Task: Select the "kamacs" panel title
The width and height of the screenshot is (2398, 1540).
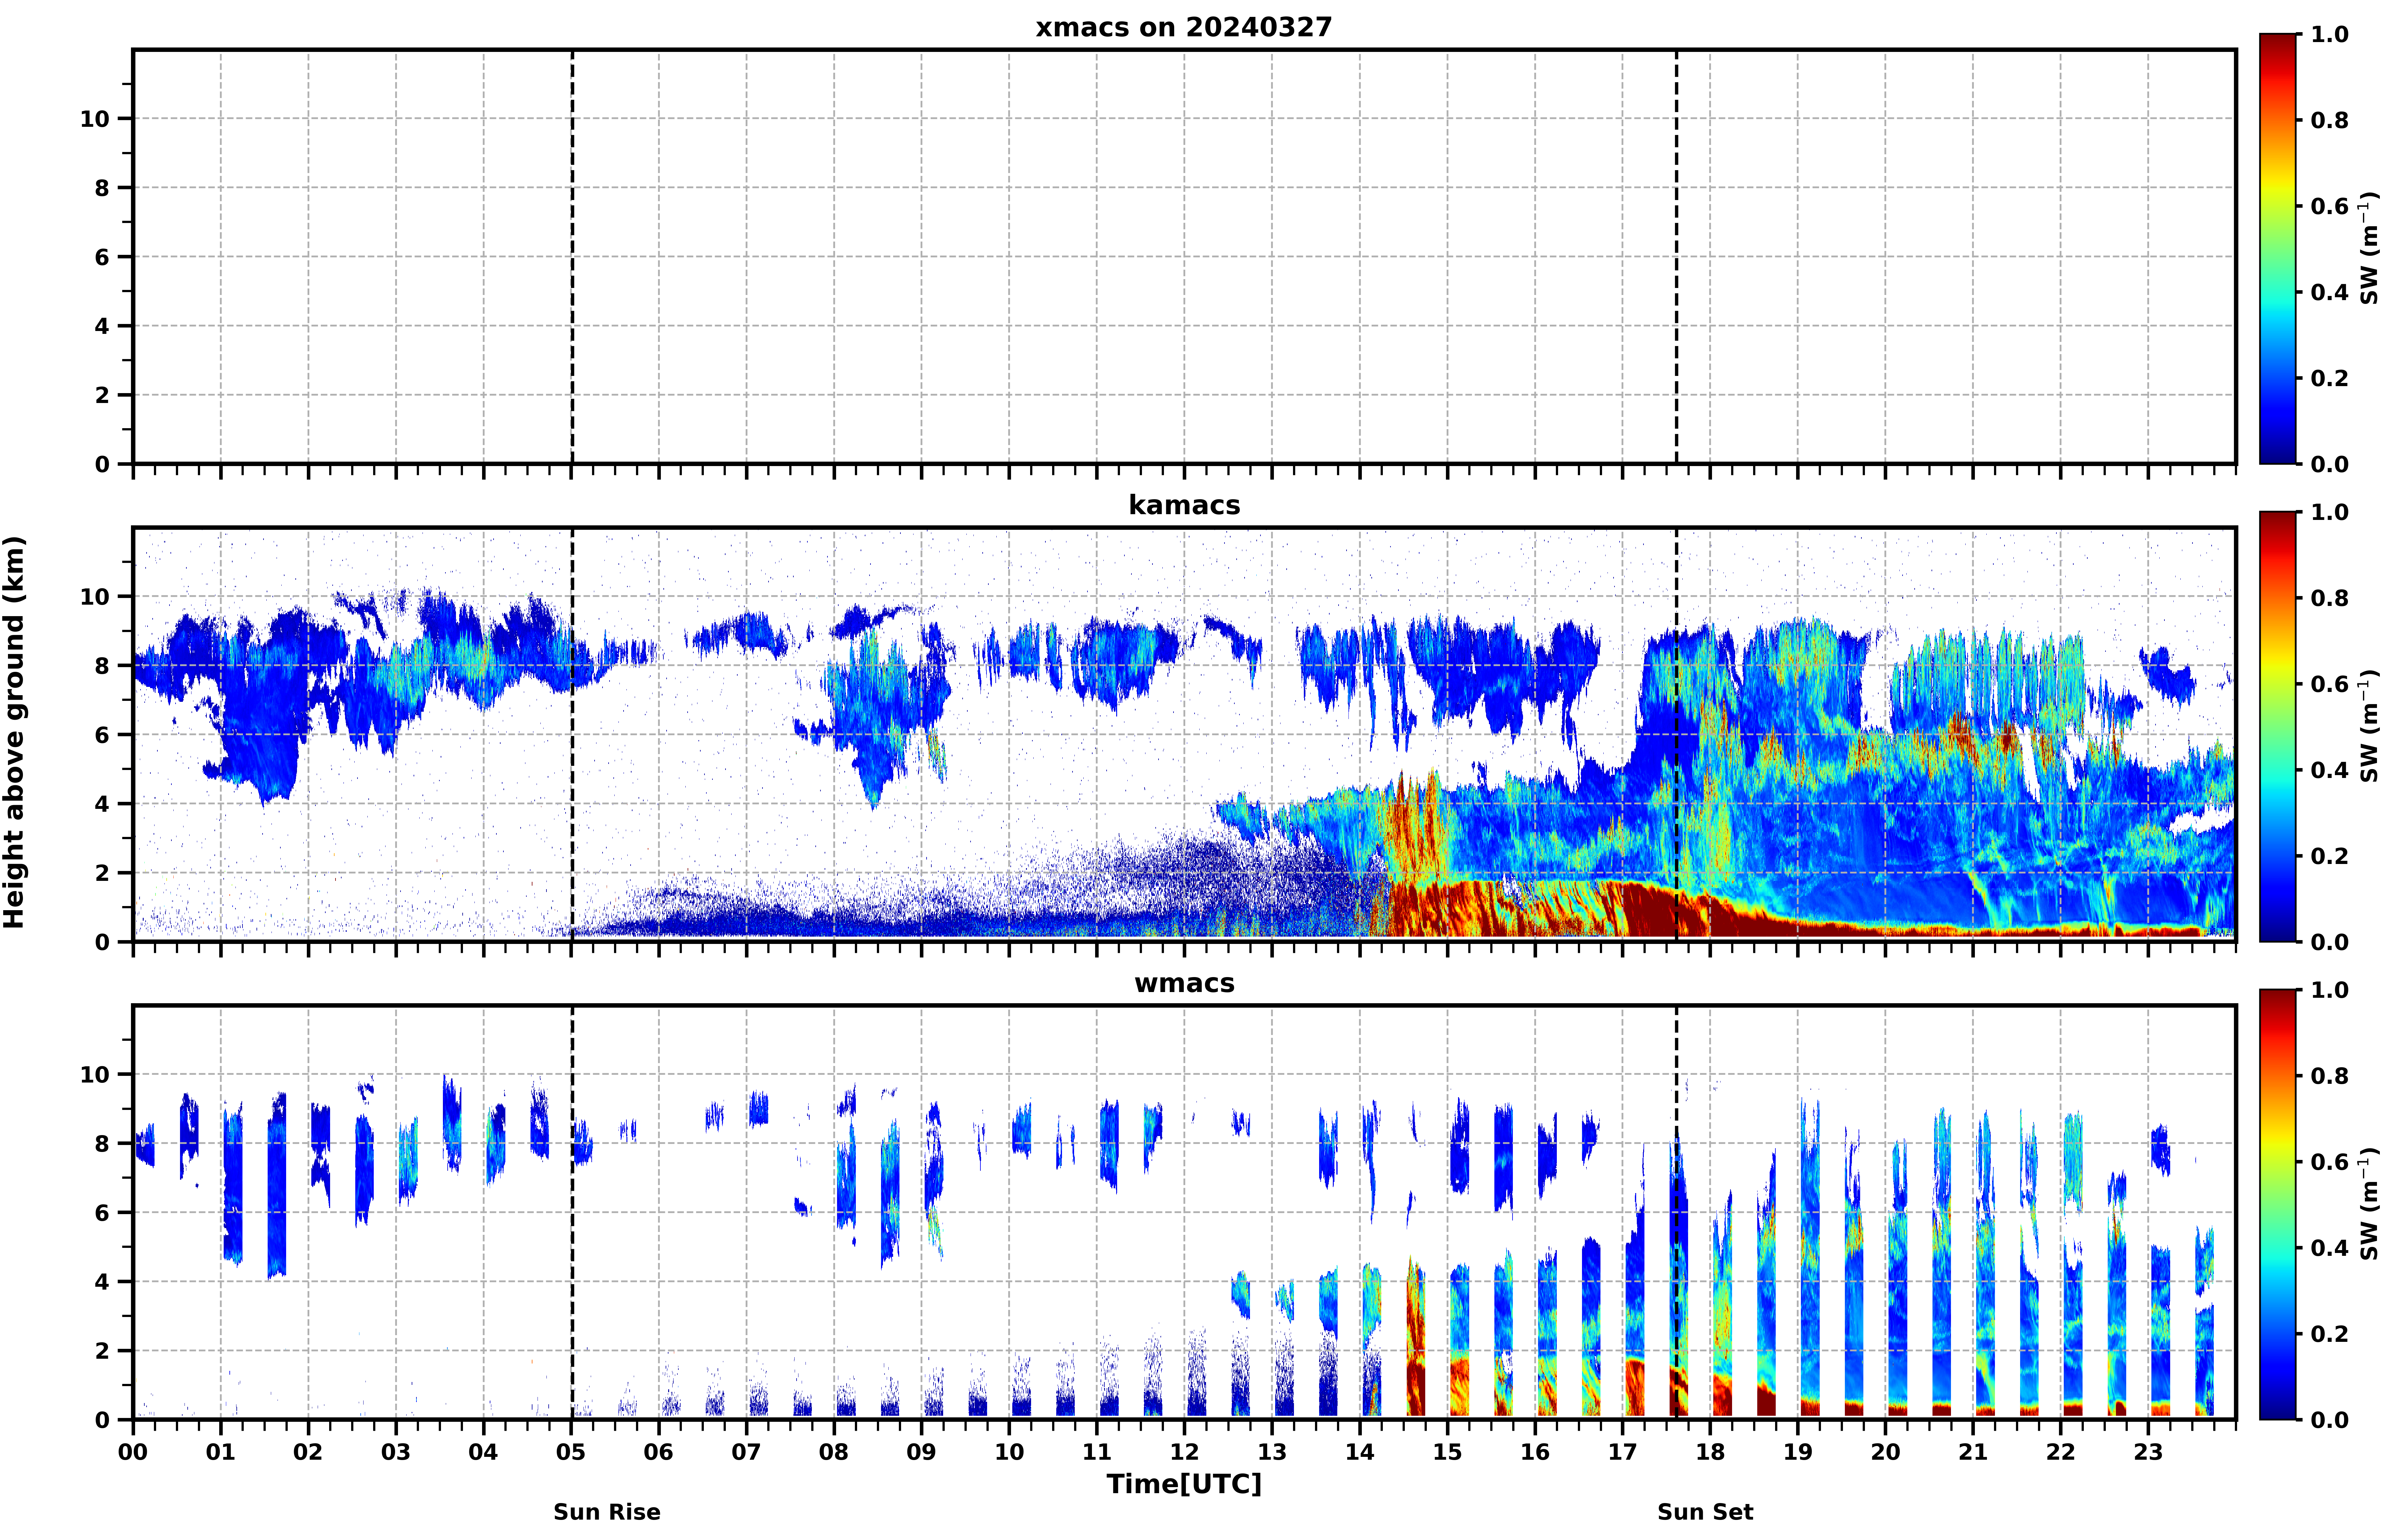Action: (x=1184, y=505)
